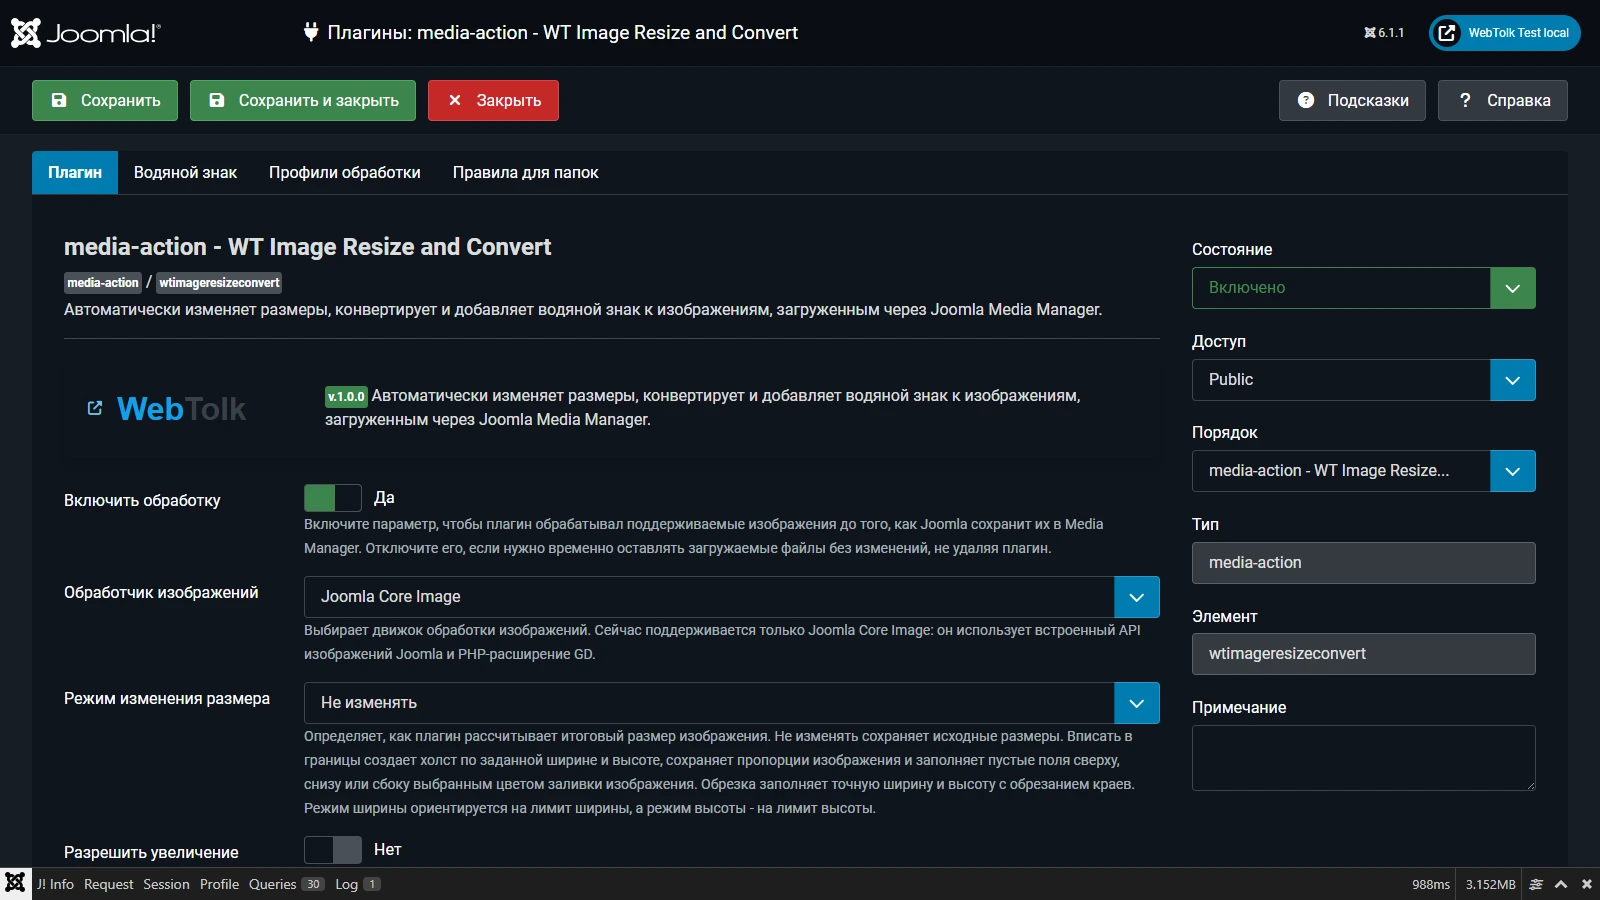This screenshot has width=1600, height=900.
Task: Click the question-circle icon on Подсказки
Action: click(1306, 100)
